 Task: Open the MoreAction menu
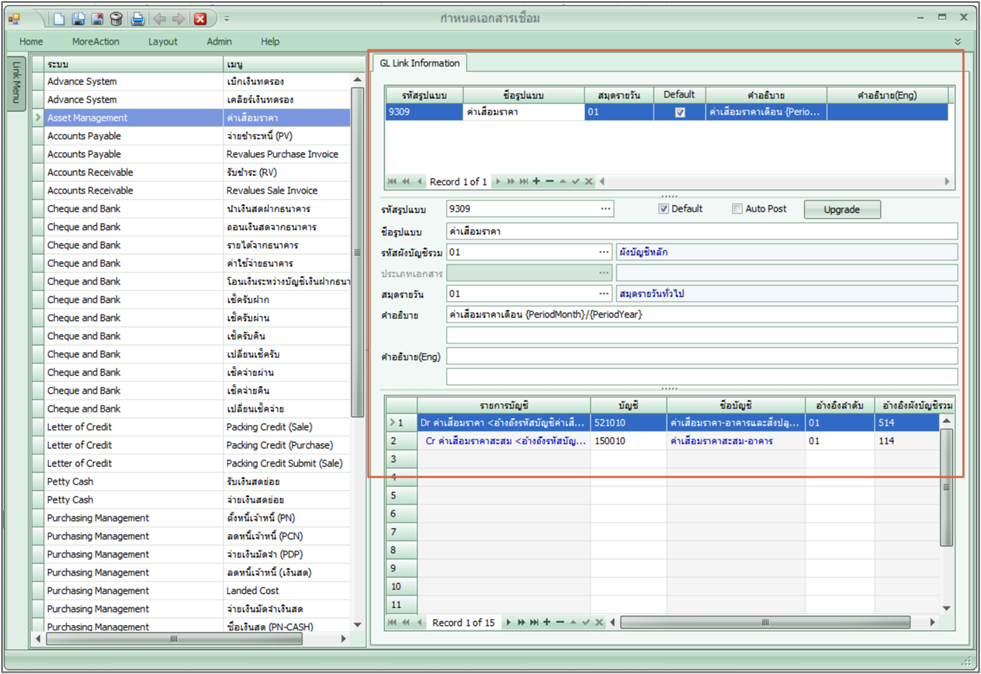point(95,42)
